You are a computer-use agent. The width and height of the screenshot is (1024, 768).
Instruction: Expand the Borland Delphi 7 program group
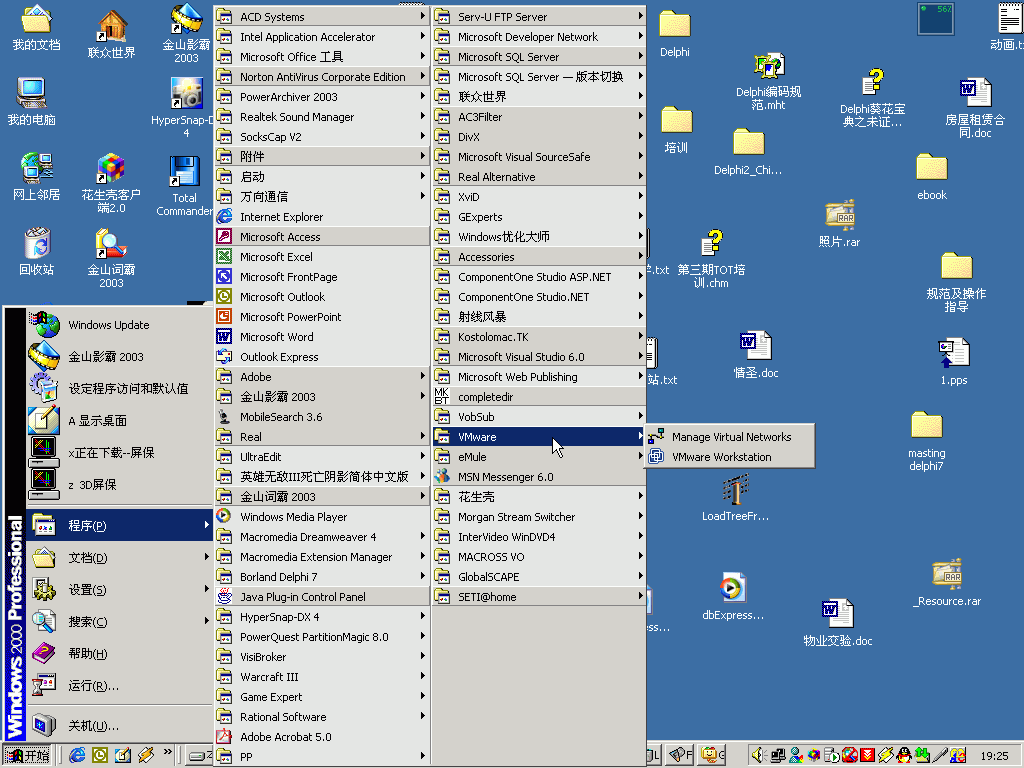coord(321,577)
